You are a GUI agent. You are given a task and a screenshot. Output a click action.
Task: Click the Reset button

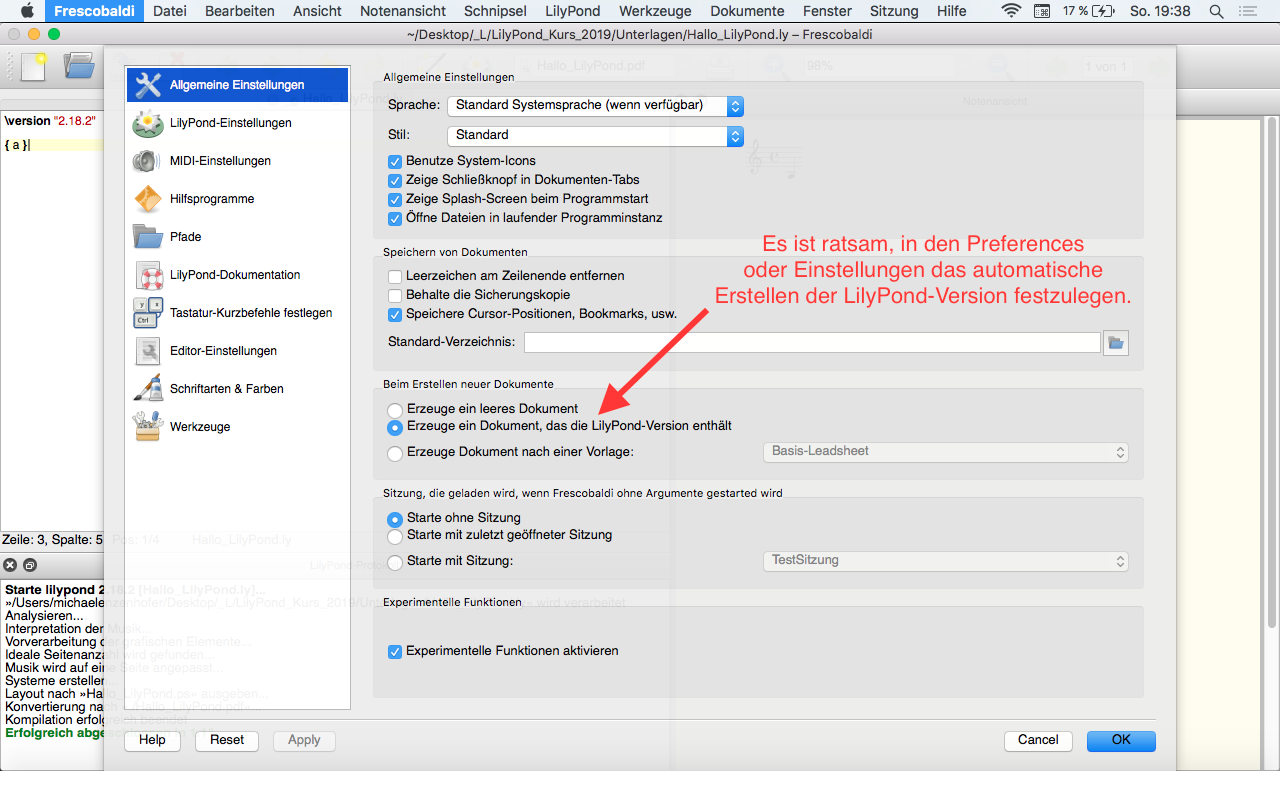[227, 740]
